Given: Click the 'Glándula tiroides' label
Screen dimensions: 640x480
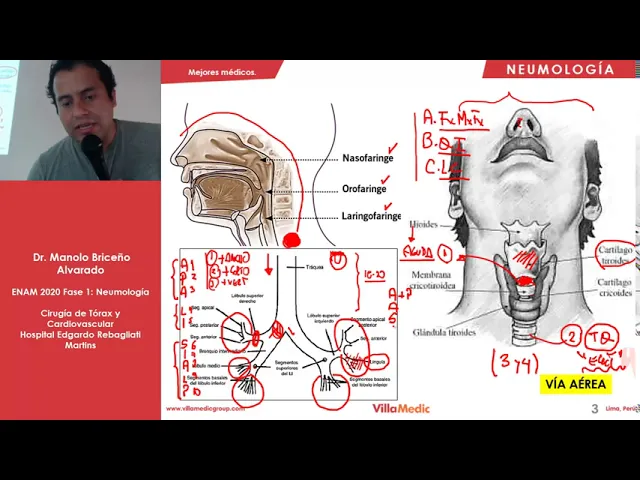Looking at the screenshot, I should pos(444,332).
